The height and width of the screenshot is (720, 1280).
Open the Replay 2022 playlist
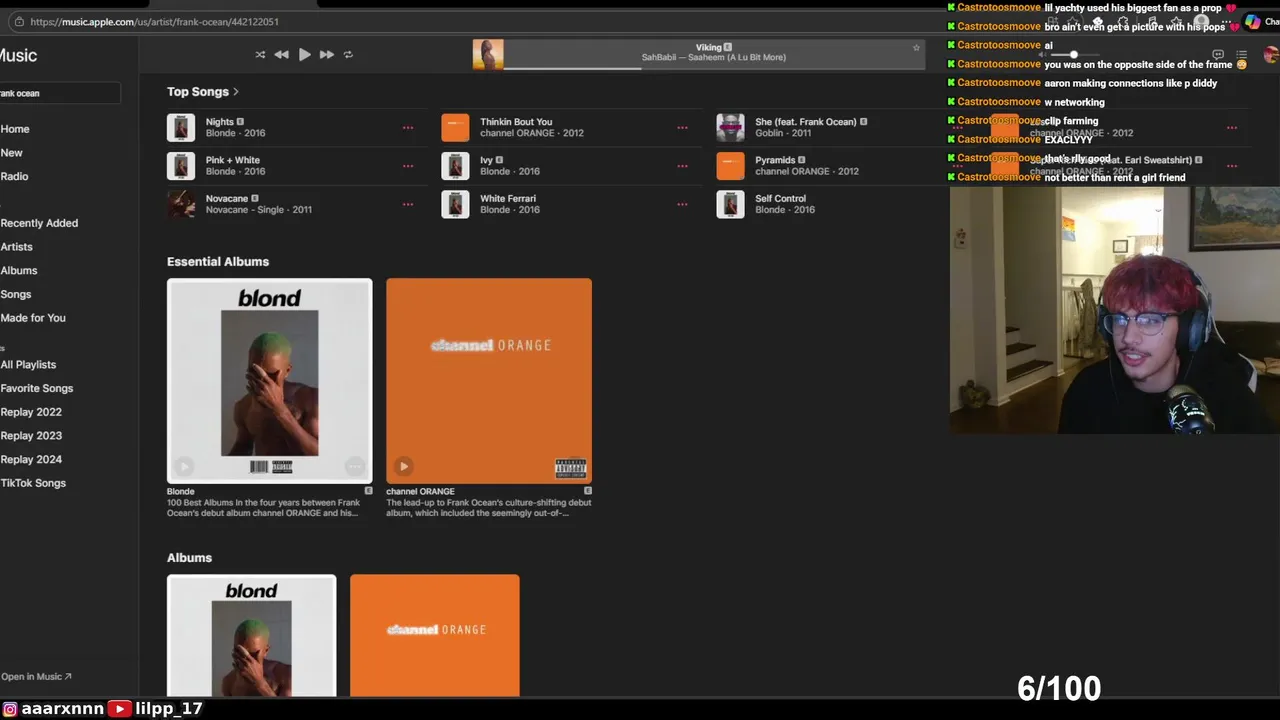[31, 412]
